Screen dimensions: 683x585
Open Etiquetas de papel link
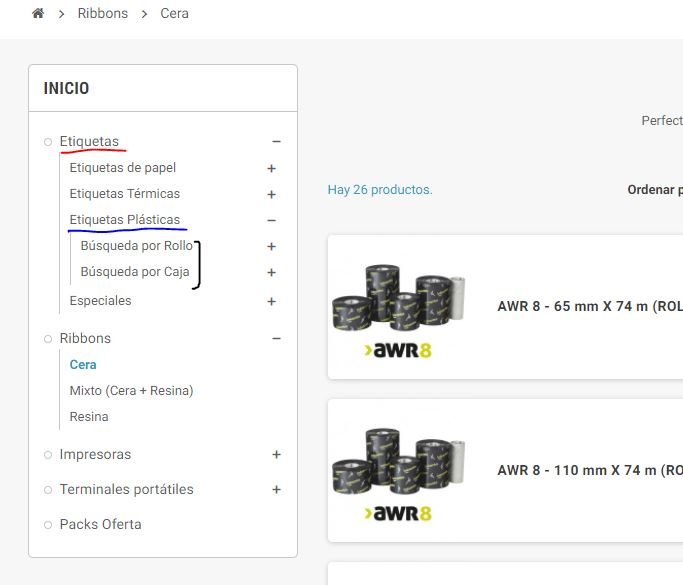point(123,168)
